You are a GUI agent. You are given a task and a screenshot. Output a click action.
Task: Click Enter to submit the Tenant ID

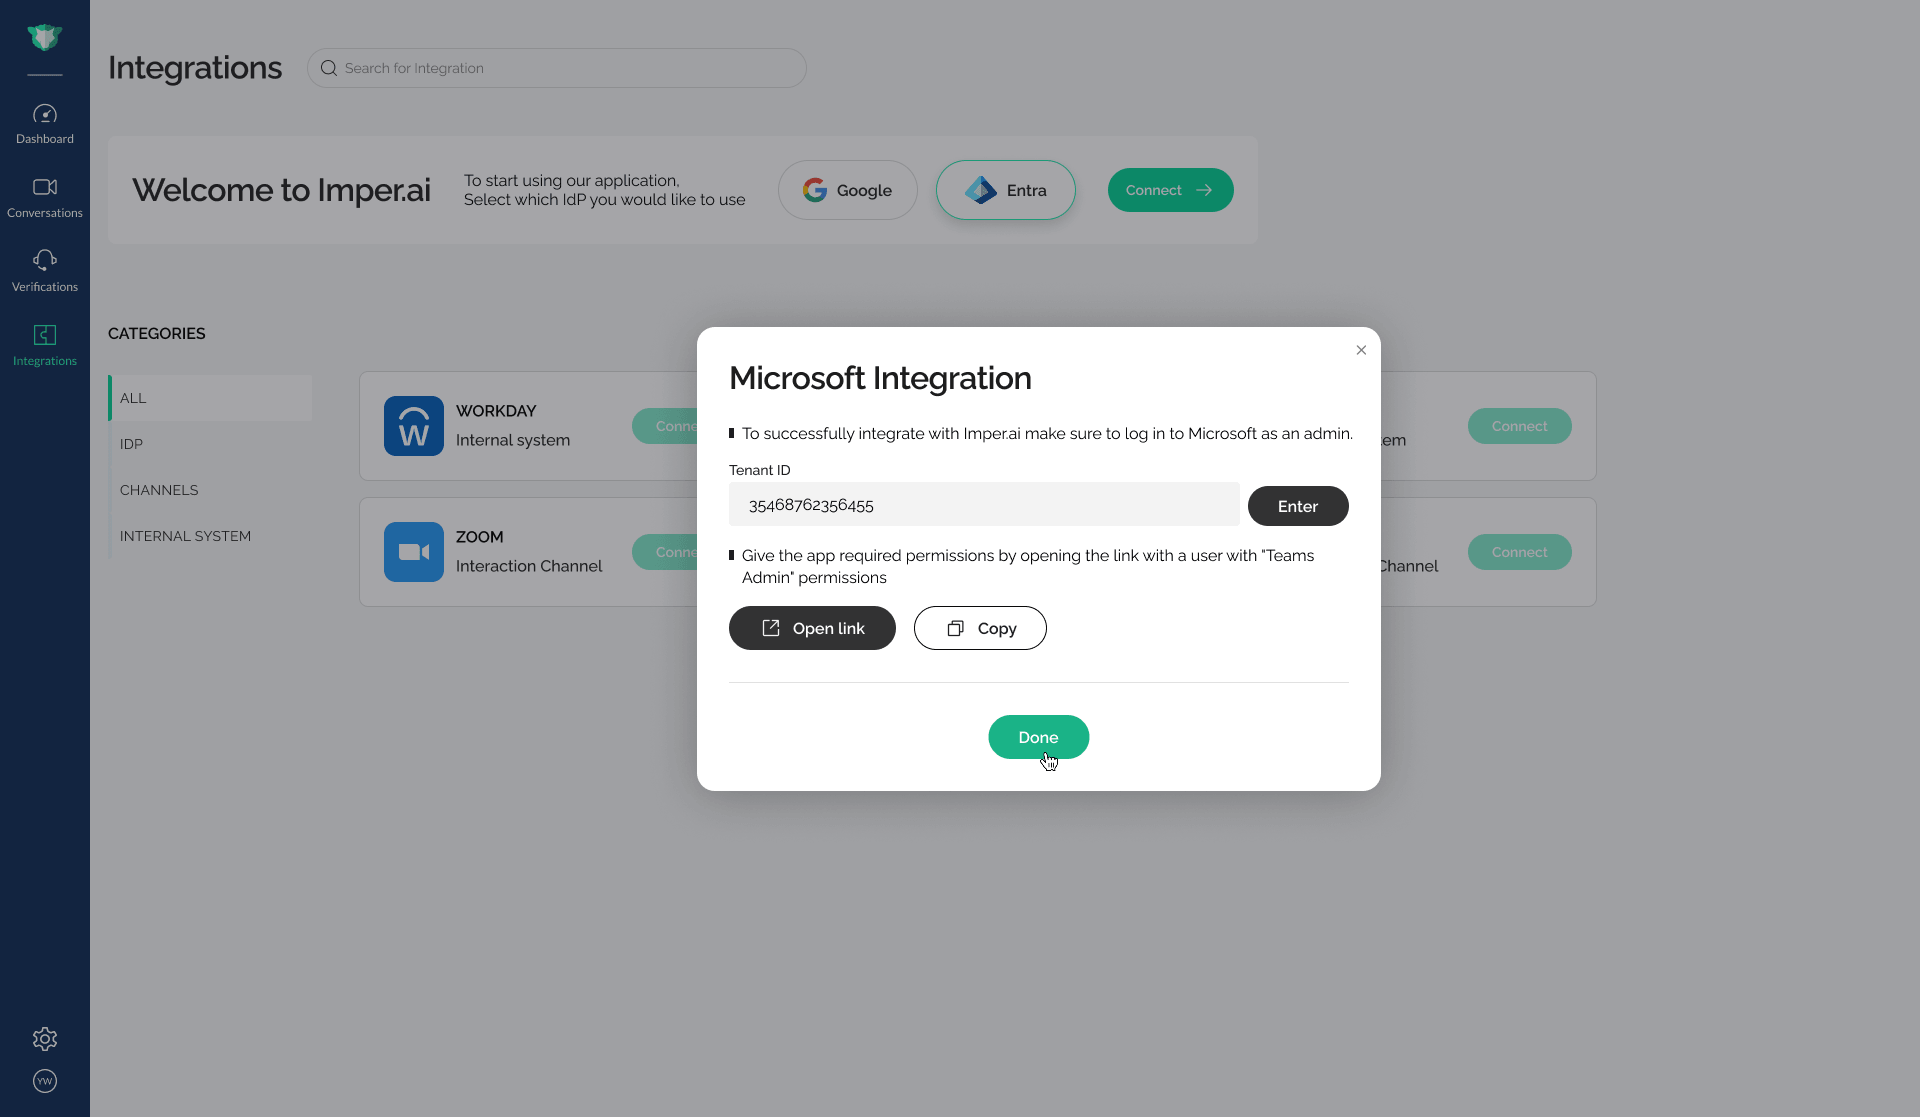coord(1297,505)
